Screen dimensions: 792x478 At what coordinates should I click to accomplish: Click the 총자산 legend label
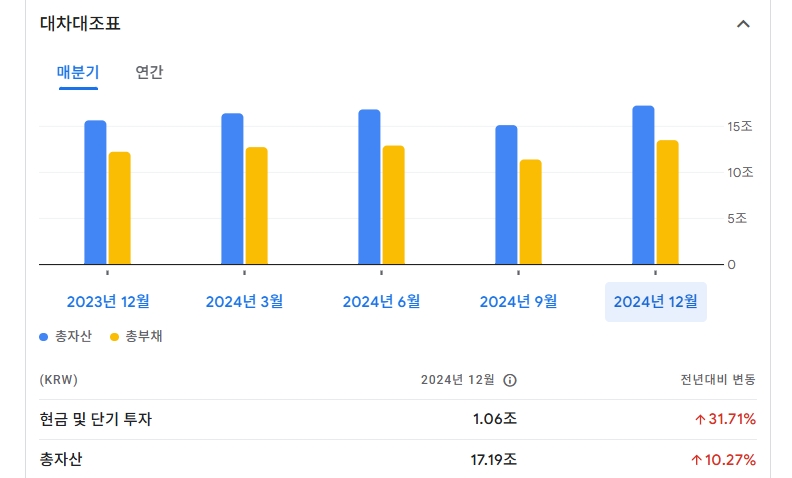73,337
